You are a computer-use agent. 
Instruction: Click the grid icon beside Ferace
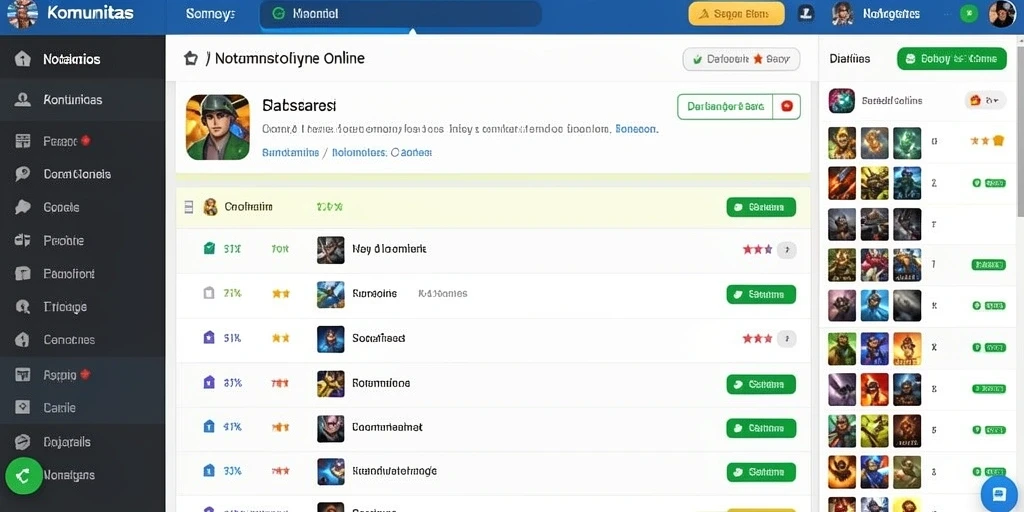click(x=23, y=140)
